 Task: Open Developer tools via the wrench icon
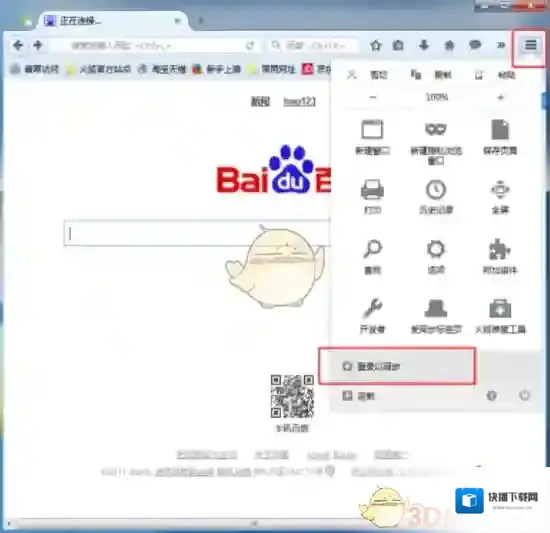(372, 308)
